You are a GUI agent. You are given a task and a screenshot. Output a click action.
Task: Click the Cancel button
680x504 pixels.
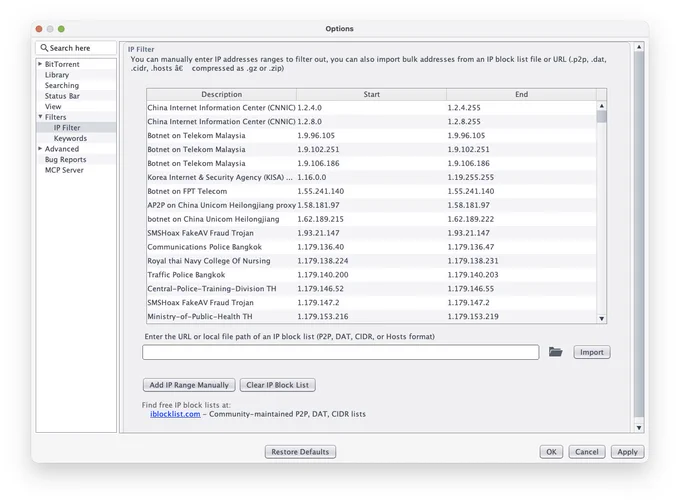586,452
